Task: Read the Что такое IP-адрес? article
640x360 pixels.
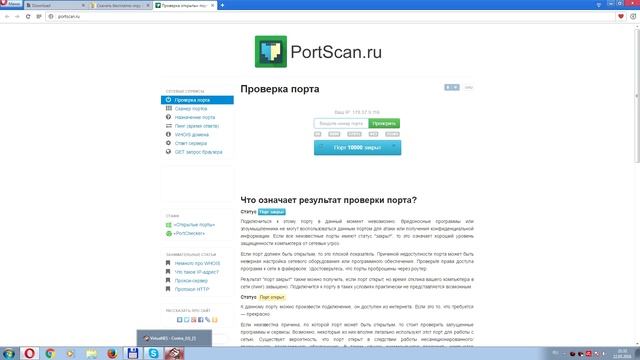Action: pyautogui.click(x=197, y=272)
